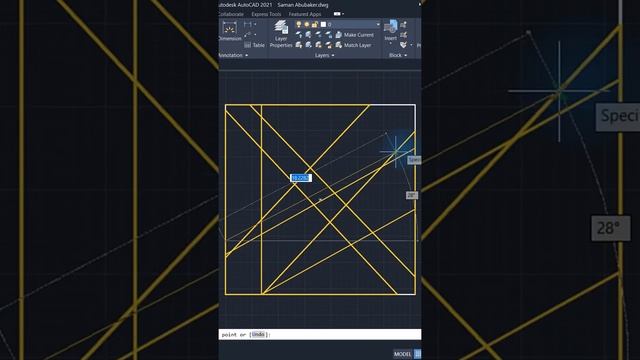This screenshot has width=640, height=360.
Task: Click the layer Isolate icon
Action: point(309,35)
